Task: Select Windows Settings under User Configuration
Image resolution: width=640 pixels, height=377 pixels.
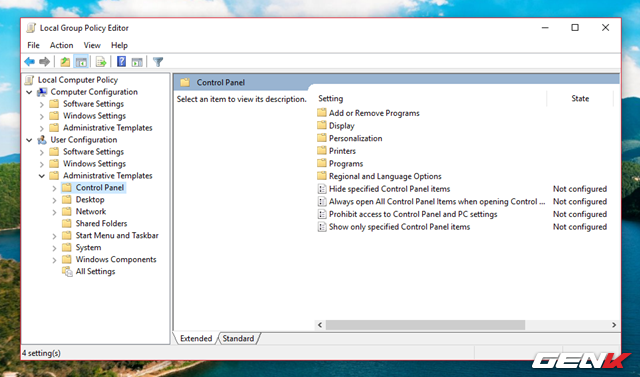Action: [x=94, y=164]
